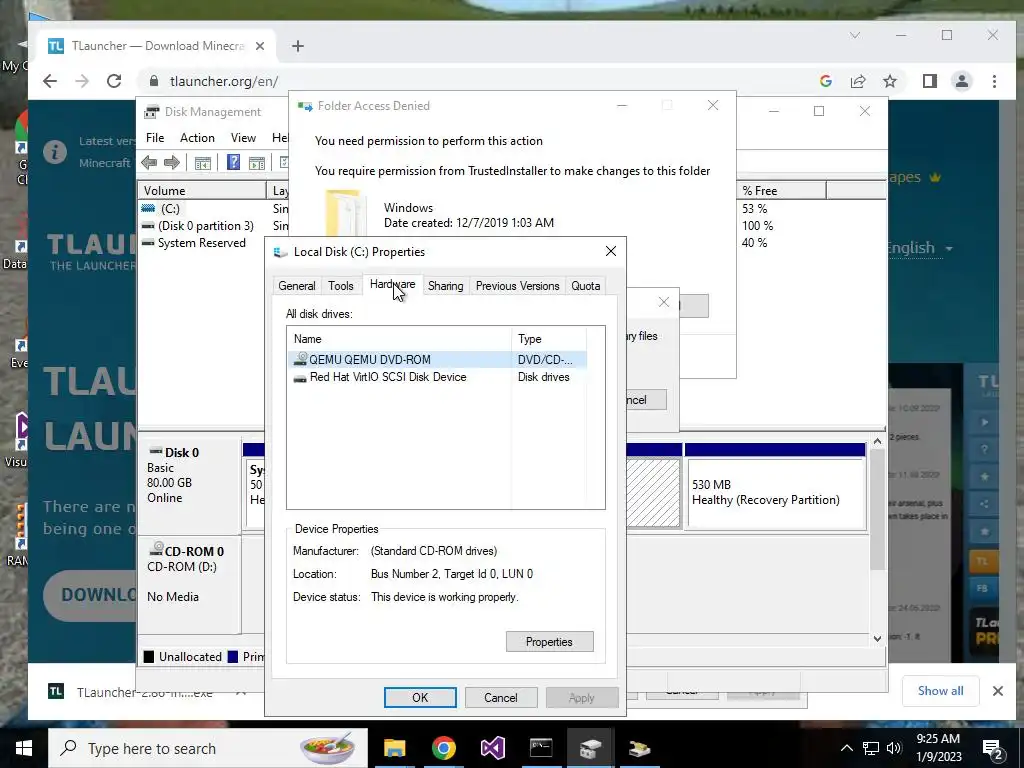Click Back arrow in Disk Management toolbar
Viewport: 1024px width, 768px height.
click(149, 163)
